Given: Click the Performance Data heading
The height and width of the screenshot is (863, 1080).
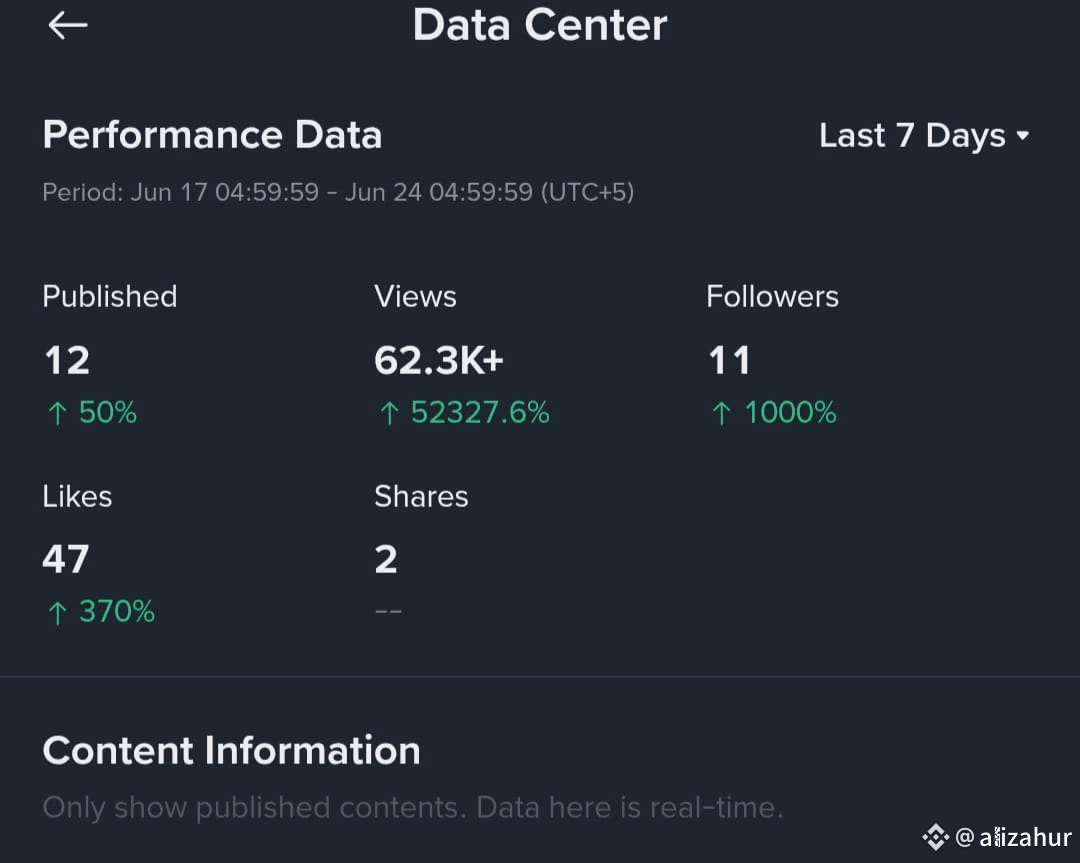Looking at the screenshot, I should pos(212,134).
